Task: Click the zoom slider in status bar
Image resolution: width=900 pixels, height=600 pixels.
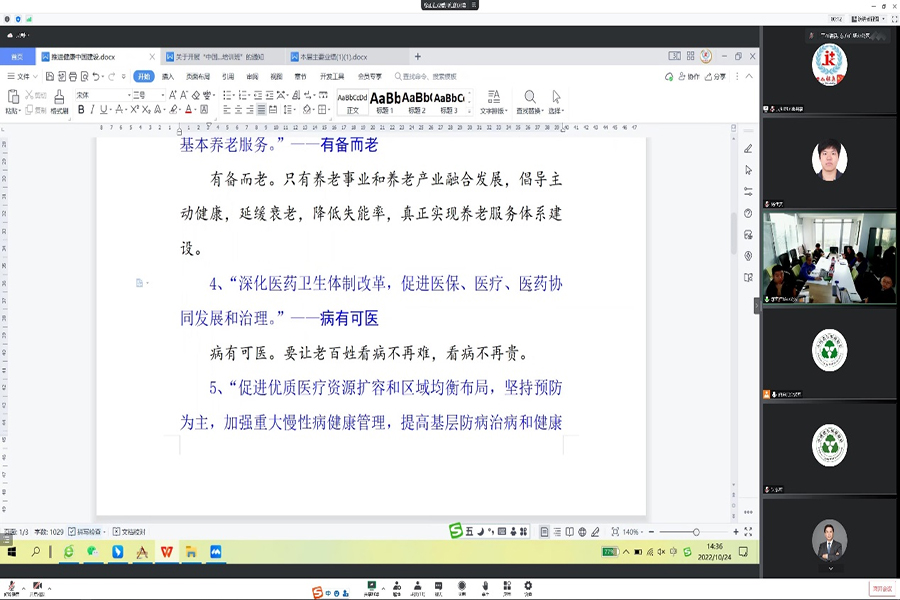Action: 695,532
